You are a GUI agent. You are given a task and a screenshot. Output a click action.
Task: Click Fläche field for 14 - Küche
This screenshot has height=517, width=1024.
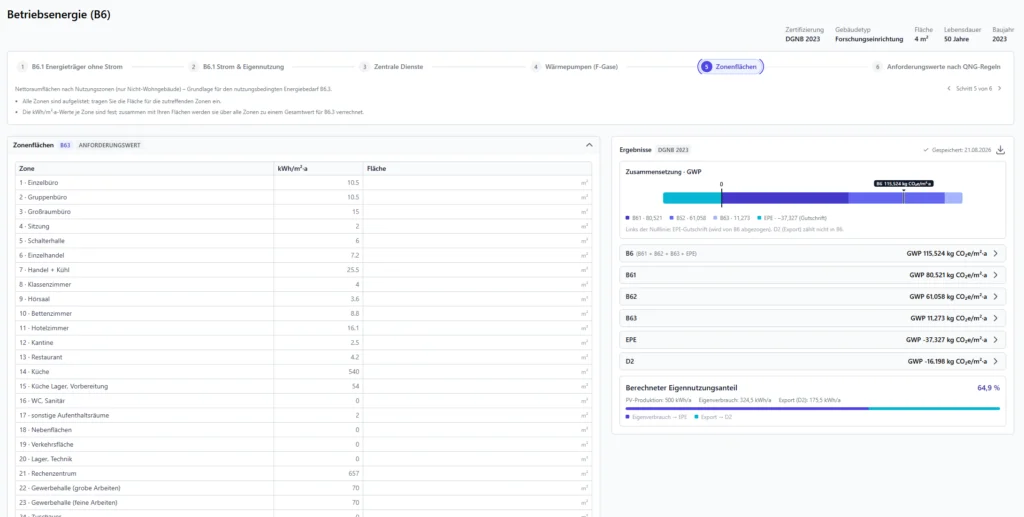click(477, 371)
